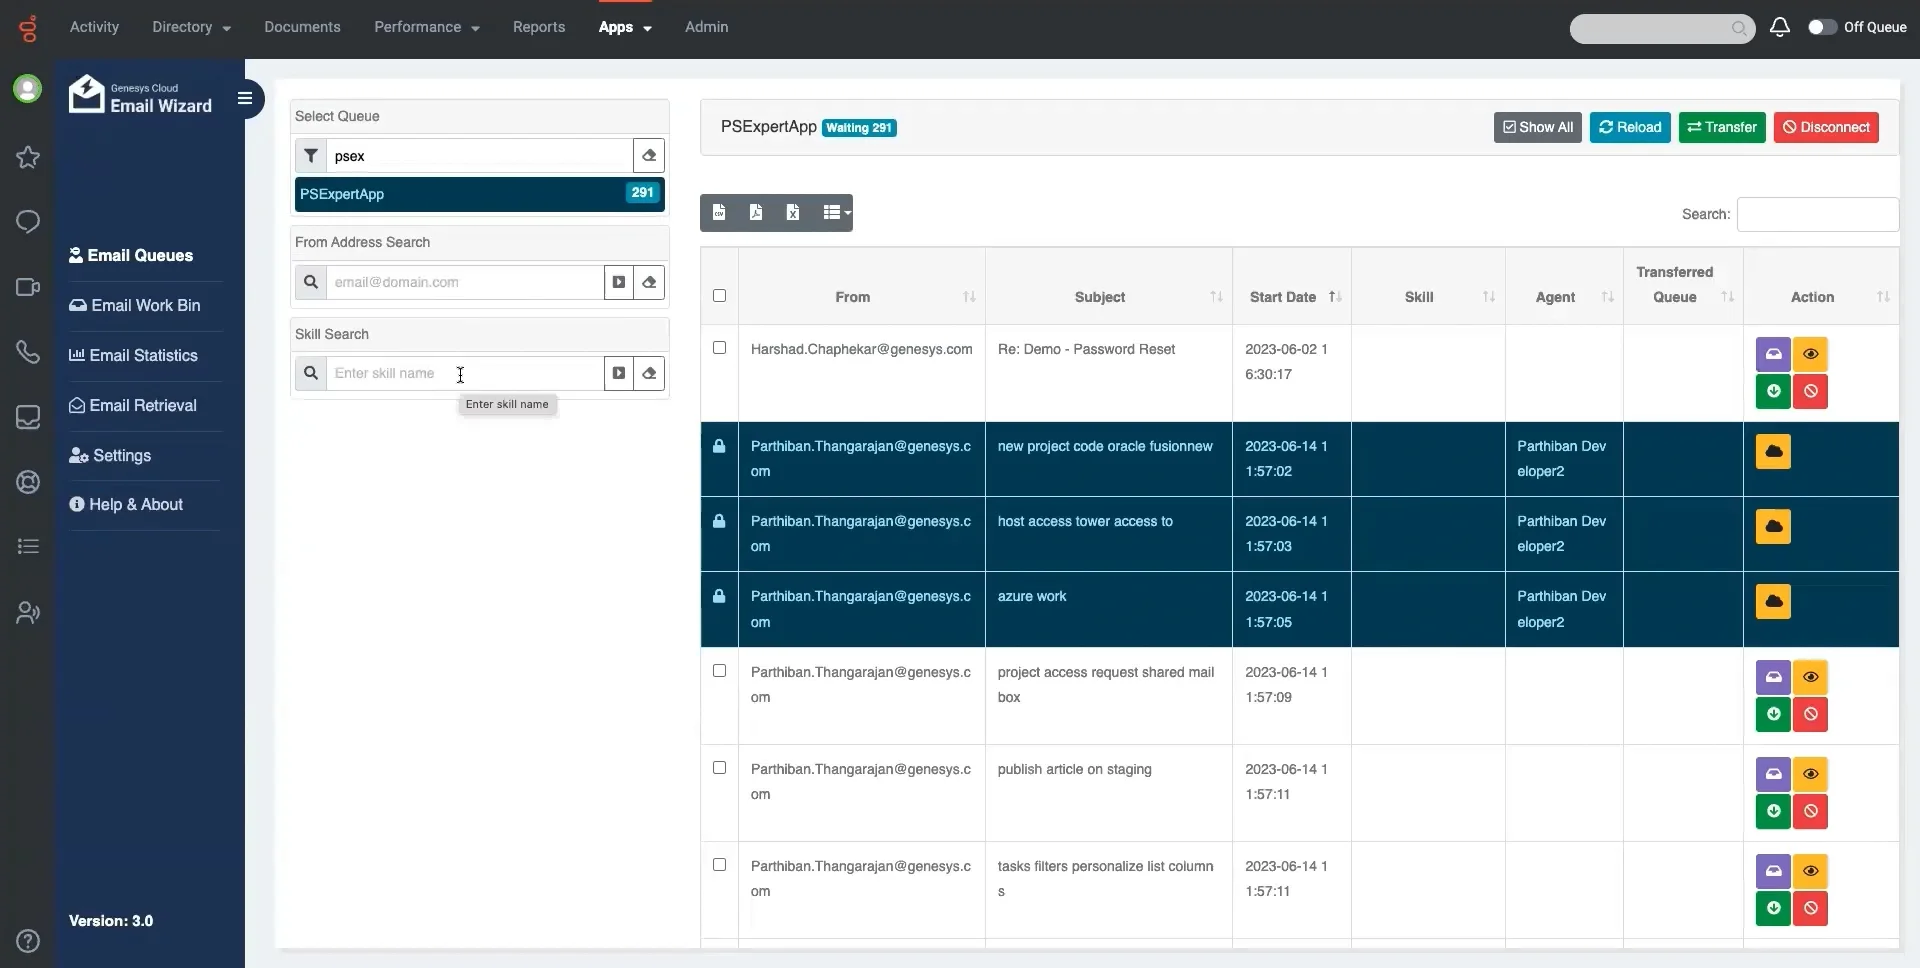The height and width of the screenshot is (968, 1920).
Task: Toggle the Off Queue switch
Action: click(x=1822, y=27)
